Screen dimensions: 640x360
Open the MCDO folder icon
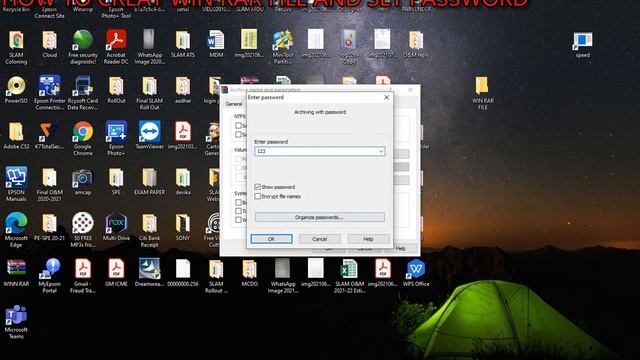click(249, 269)
